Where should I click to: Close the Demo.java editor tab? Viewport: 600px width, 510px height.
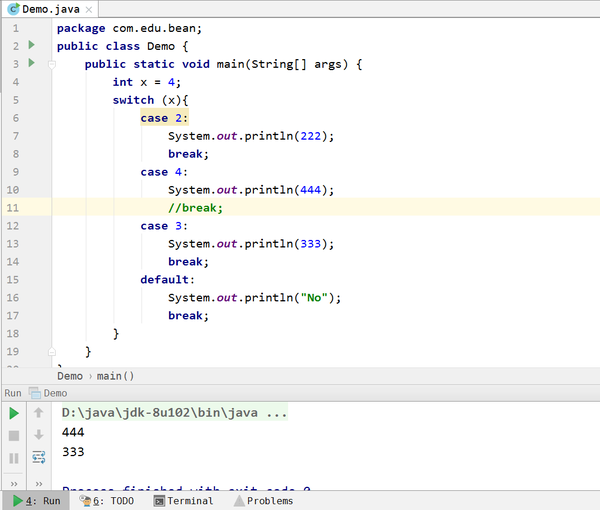click(x=89, y=10)
